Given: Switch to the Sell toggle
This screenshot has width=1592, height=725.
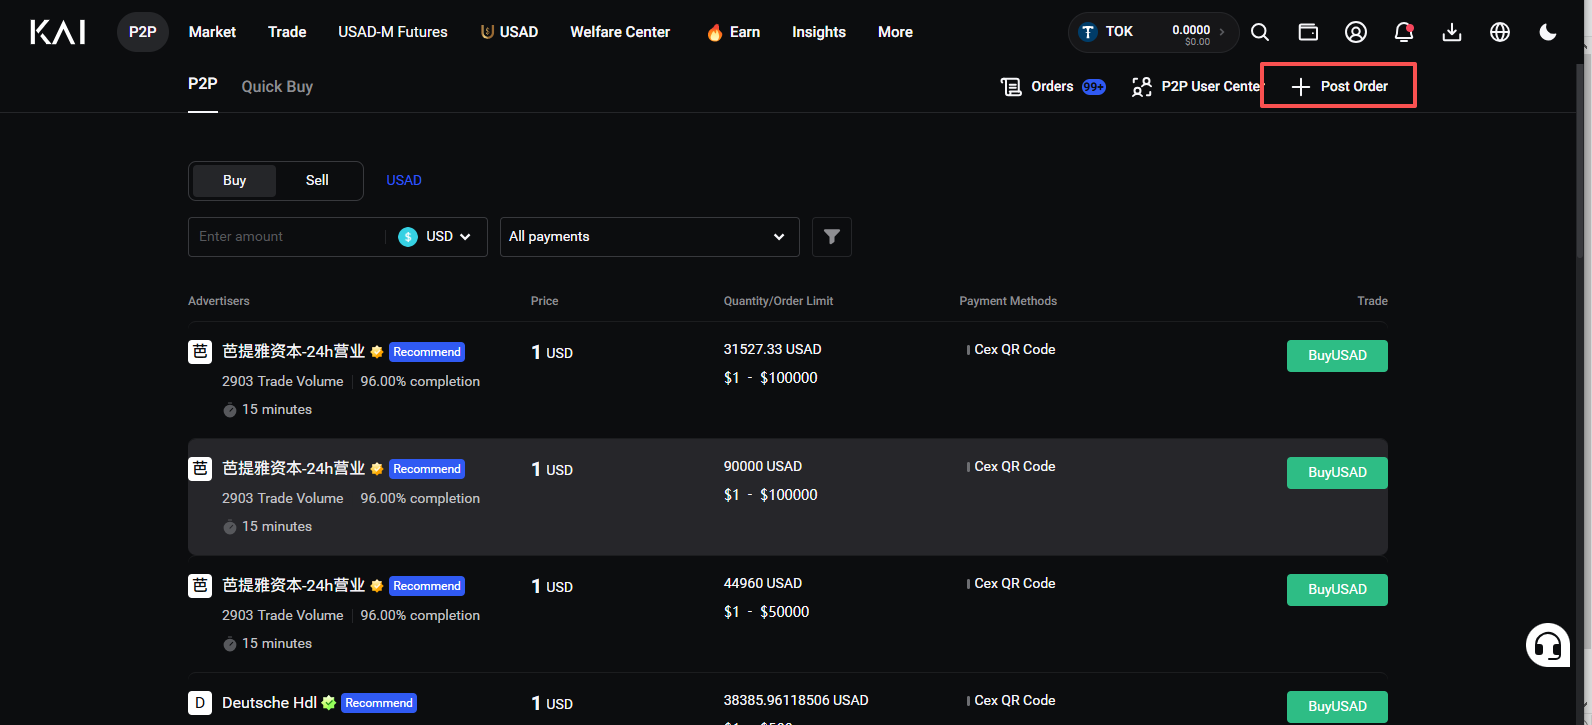Looking at the screenshot, I should [317, 180].
